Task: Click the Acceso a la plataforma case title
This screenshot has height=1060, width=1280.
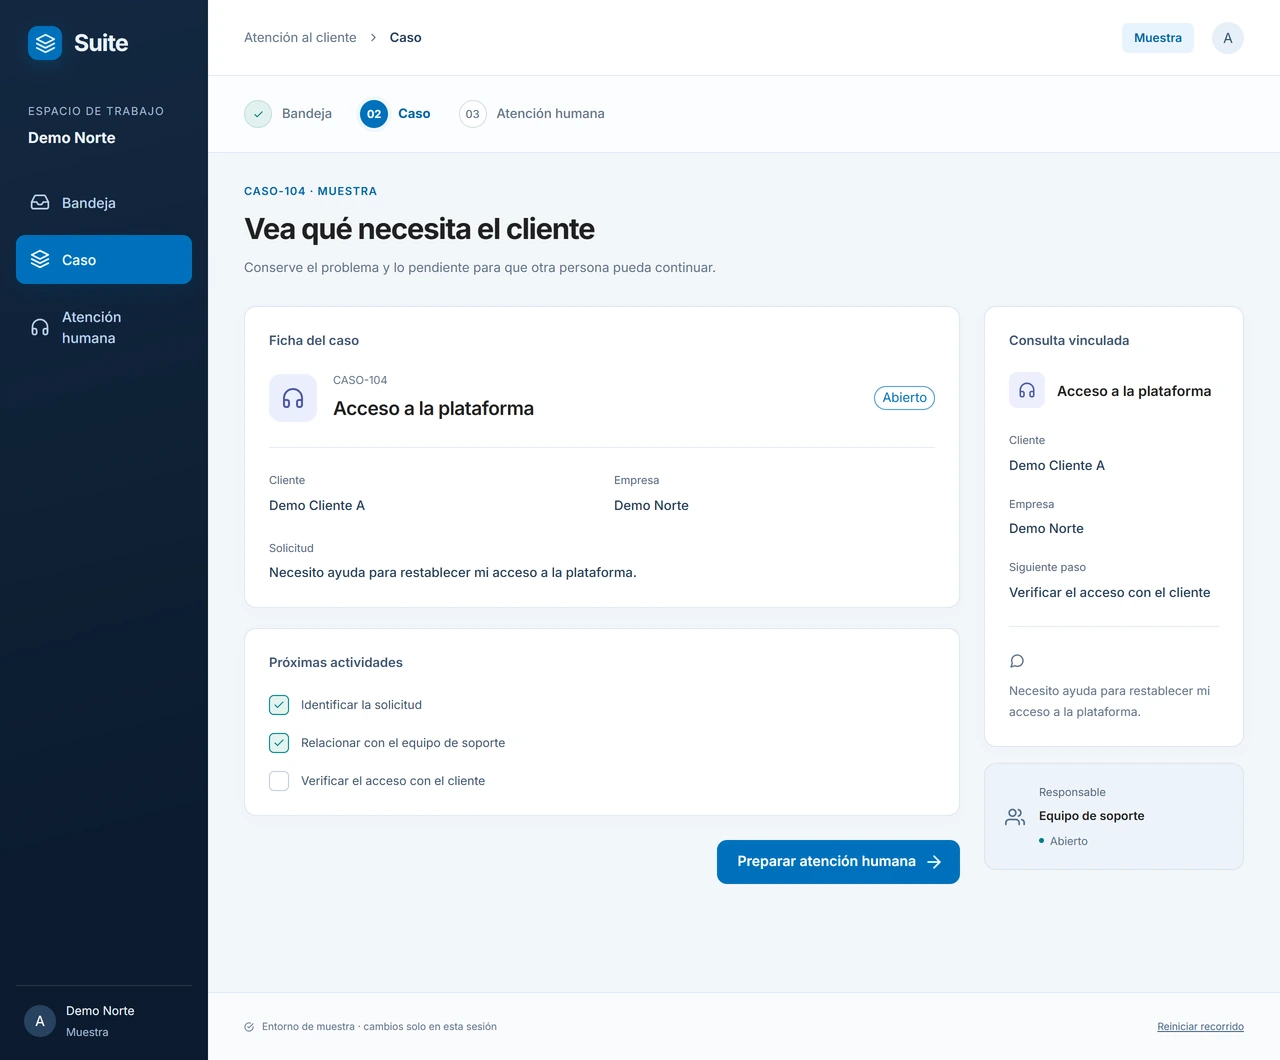Action: click(x=433, y=409)
